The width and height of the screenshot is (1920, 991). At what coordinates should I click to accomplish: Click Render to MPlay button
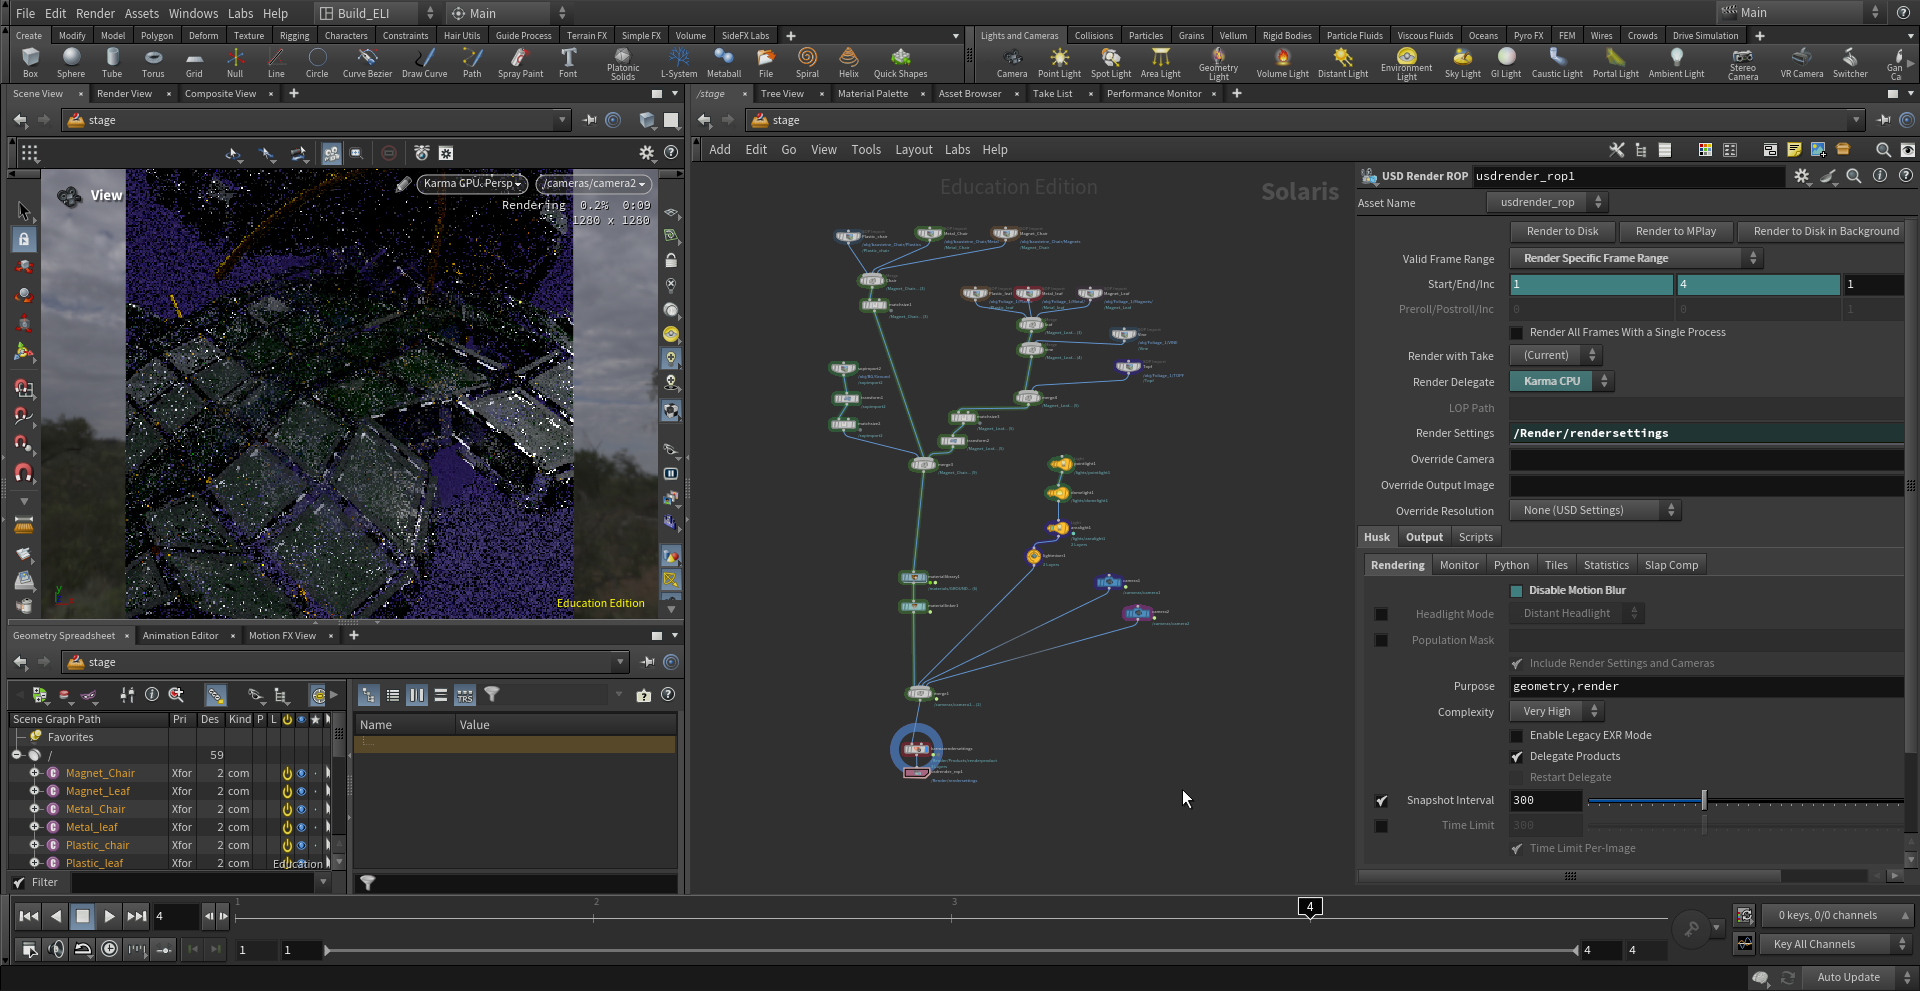pyautogui.click(x=1676, y=231)
